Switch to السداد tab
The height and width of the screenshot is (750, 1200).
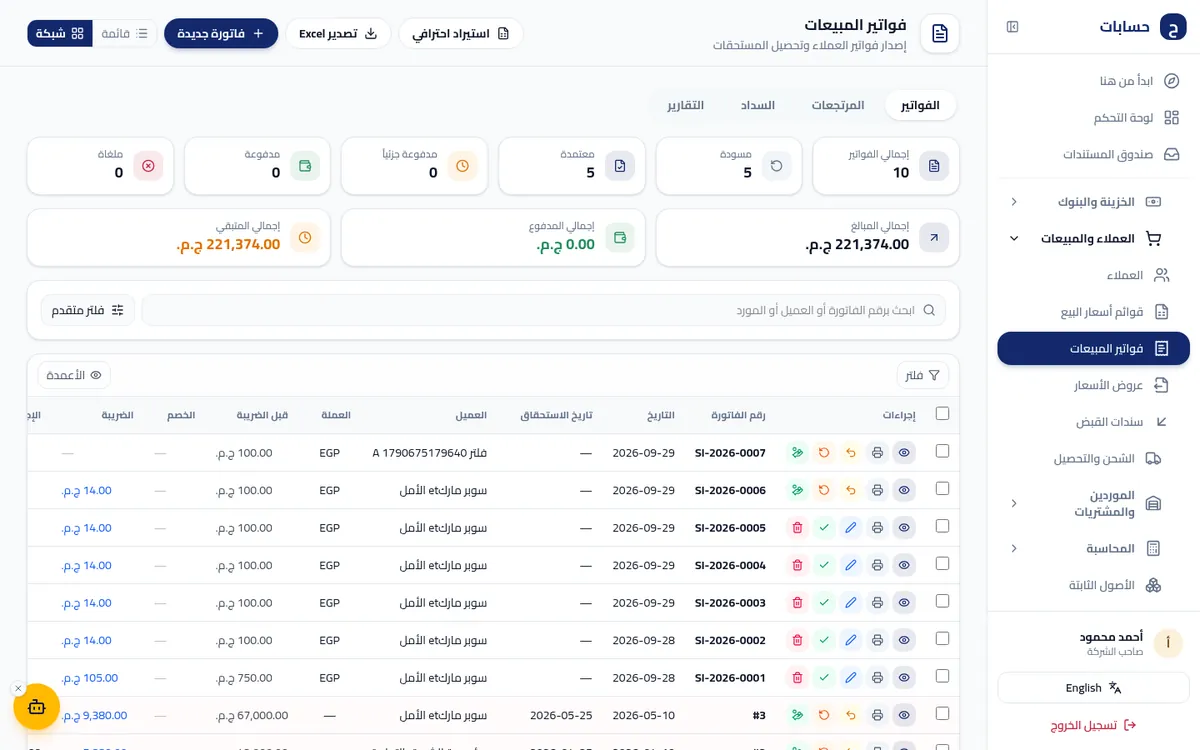[x=757, y=105]
